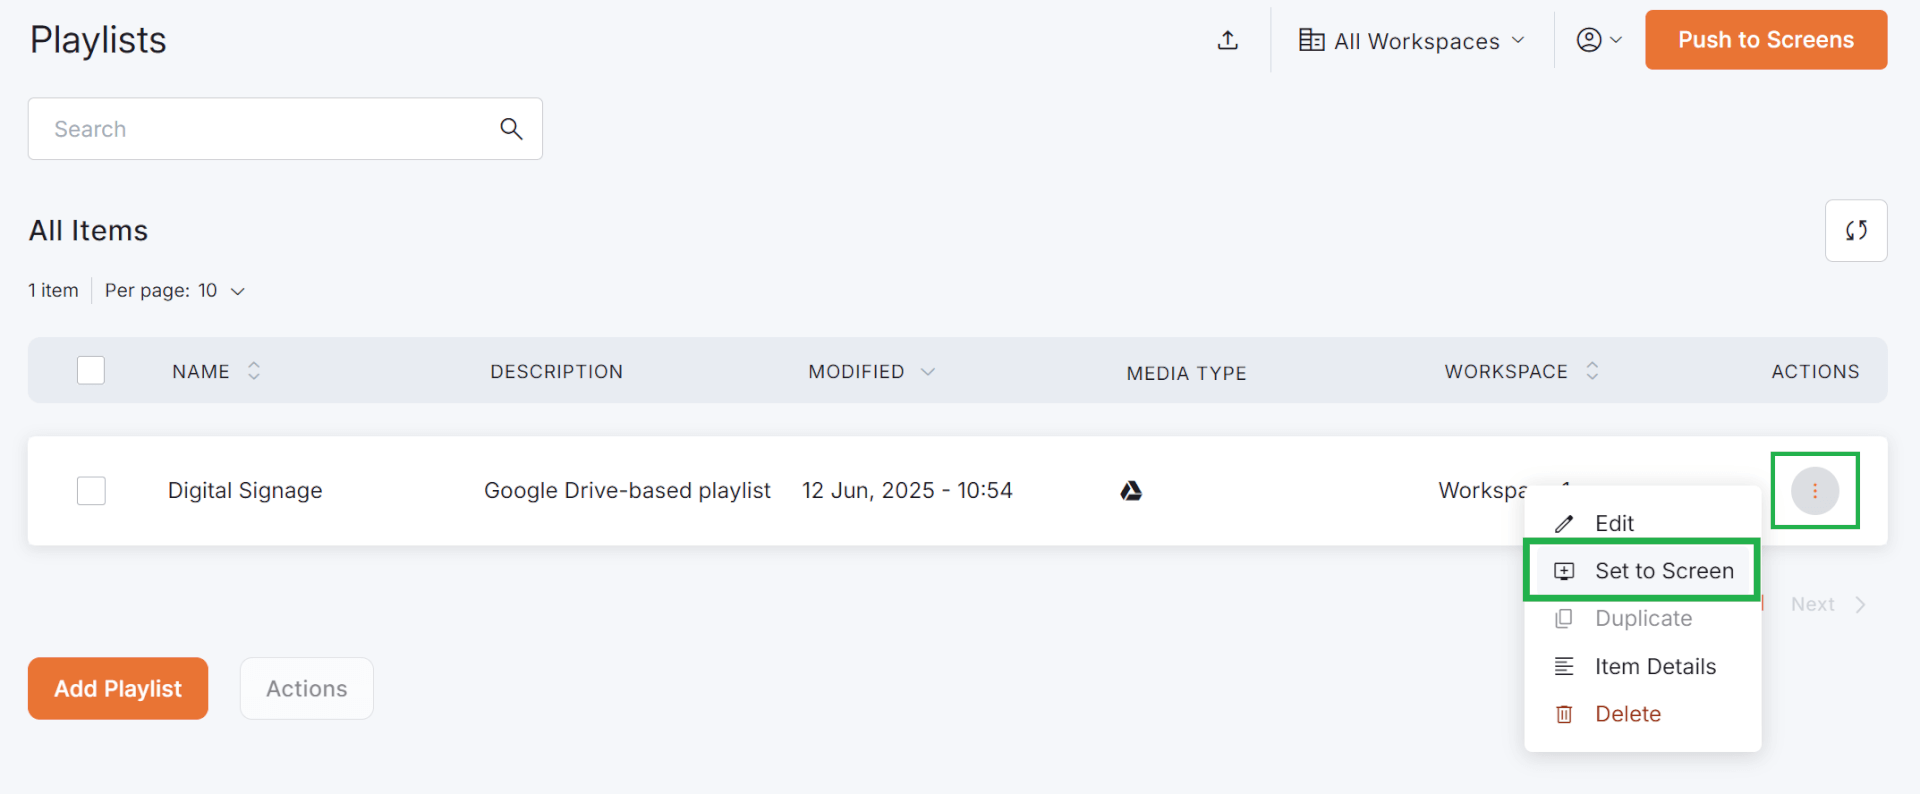This screenshot has height=794, width=1920.
Task: Click the Push to Screens button
Action: [x=1766, y=40]
